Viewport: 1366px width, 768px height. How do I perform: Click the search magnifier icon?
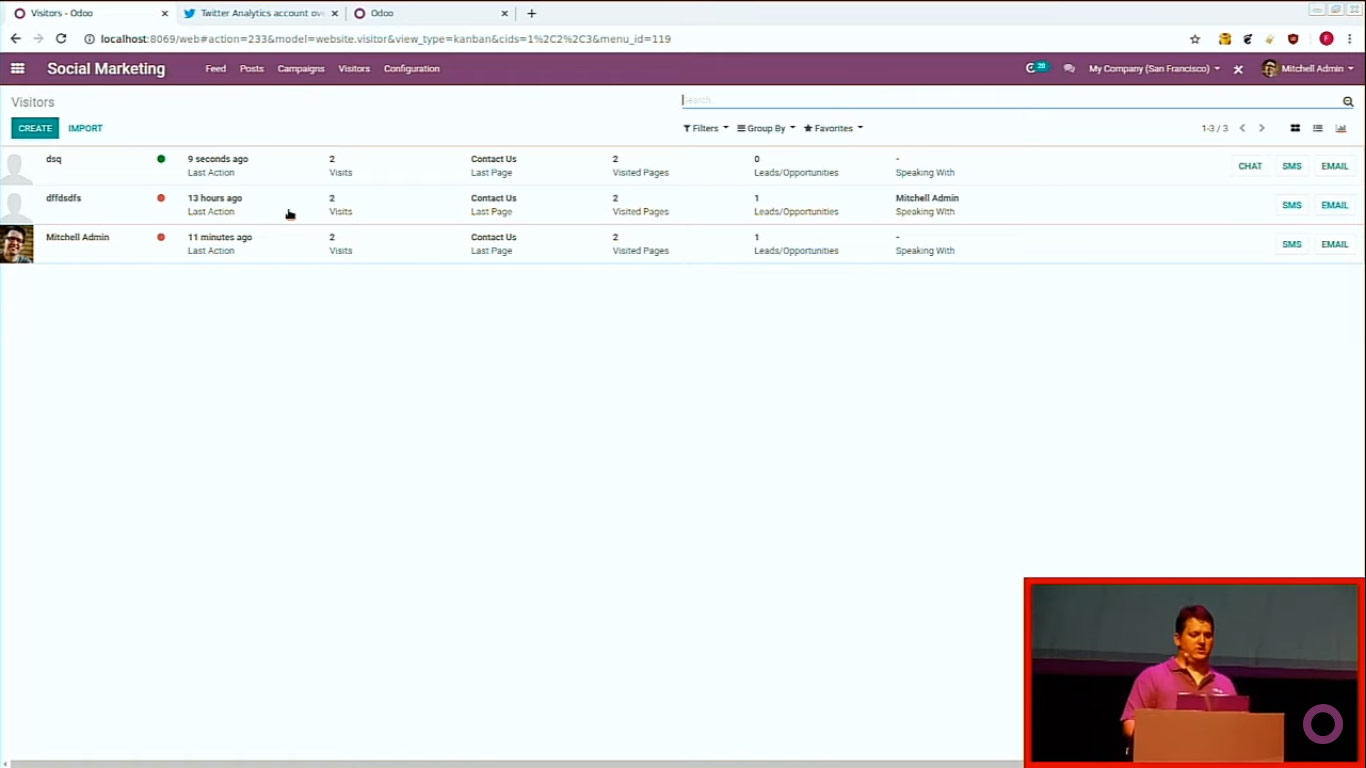(x=1348, y=101)
